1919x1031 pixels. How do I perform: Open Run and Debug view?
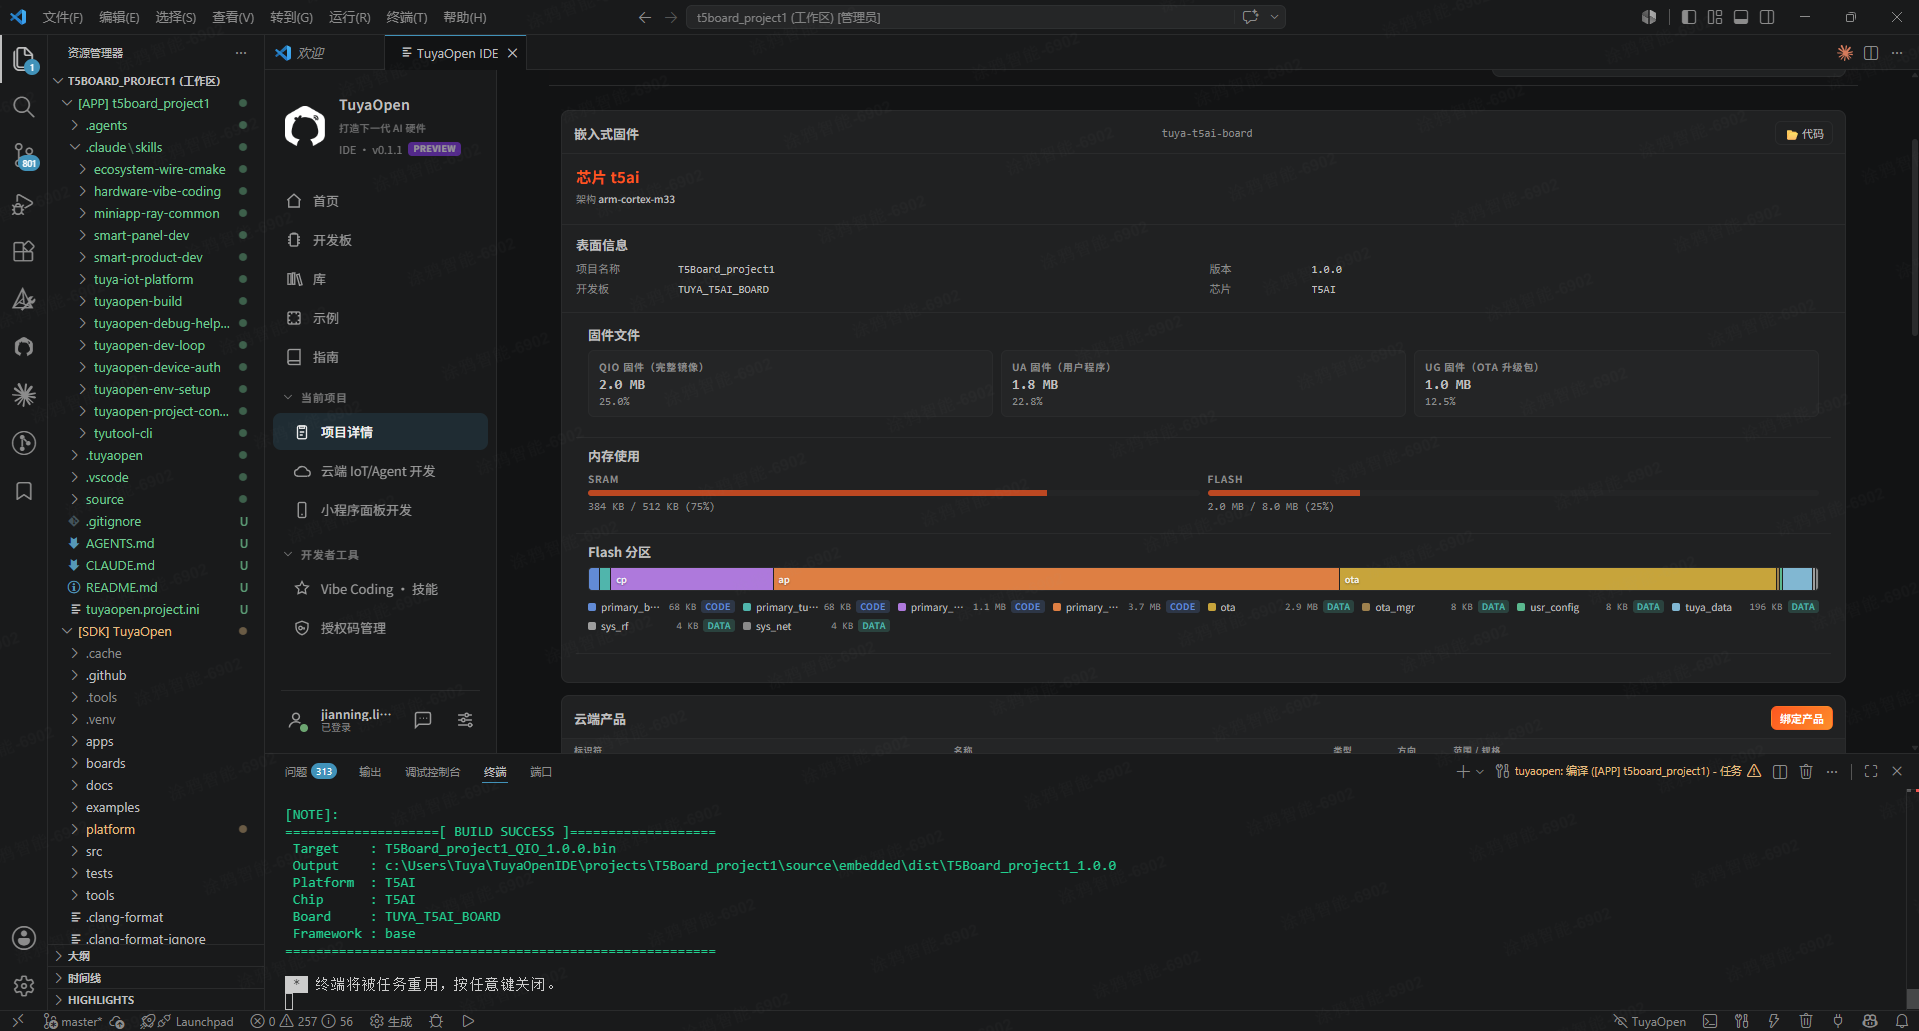tap(24, 203)
